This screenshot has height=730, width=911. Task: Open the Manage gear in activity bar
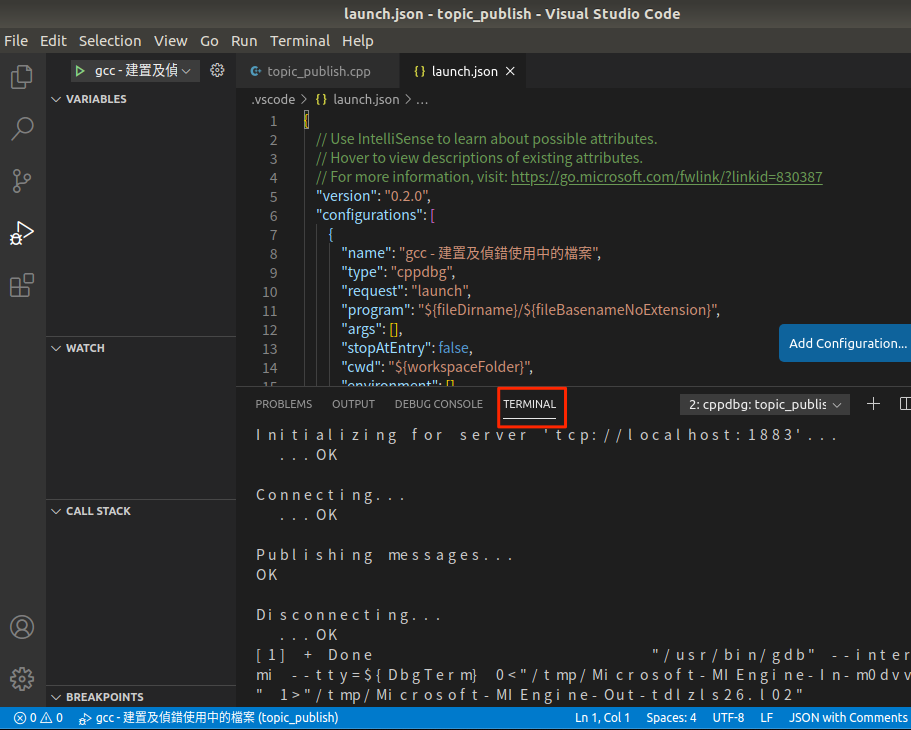(x=22, y=678)
